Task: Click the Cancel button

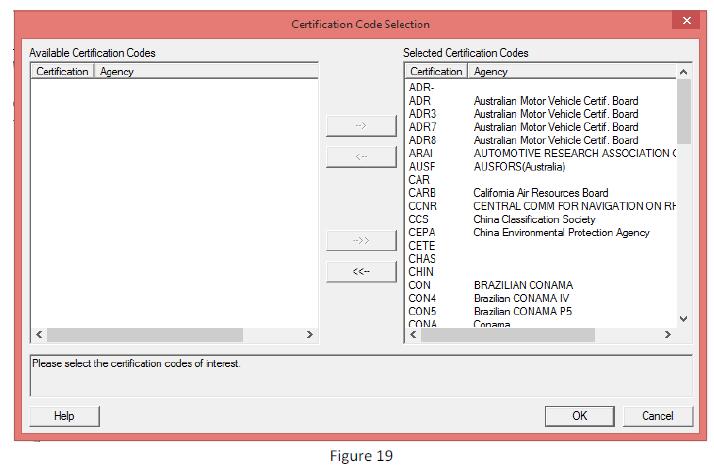Action: tap(658, 416)
